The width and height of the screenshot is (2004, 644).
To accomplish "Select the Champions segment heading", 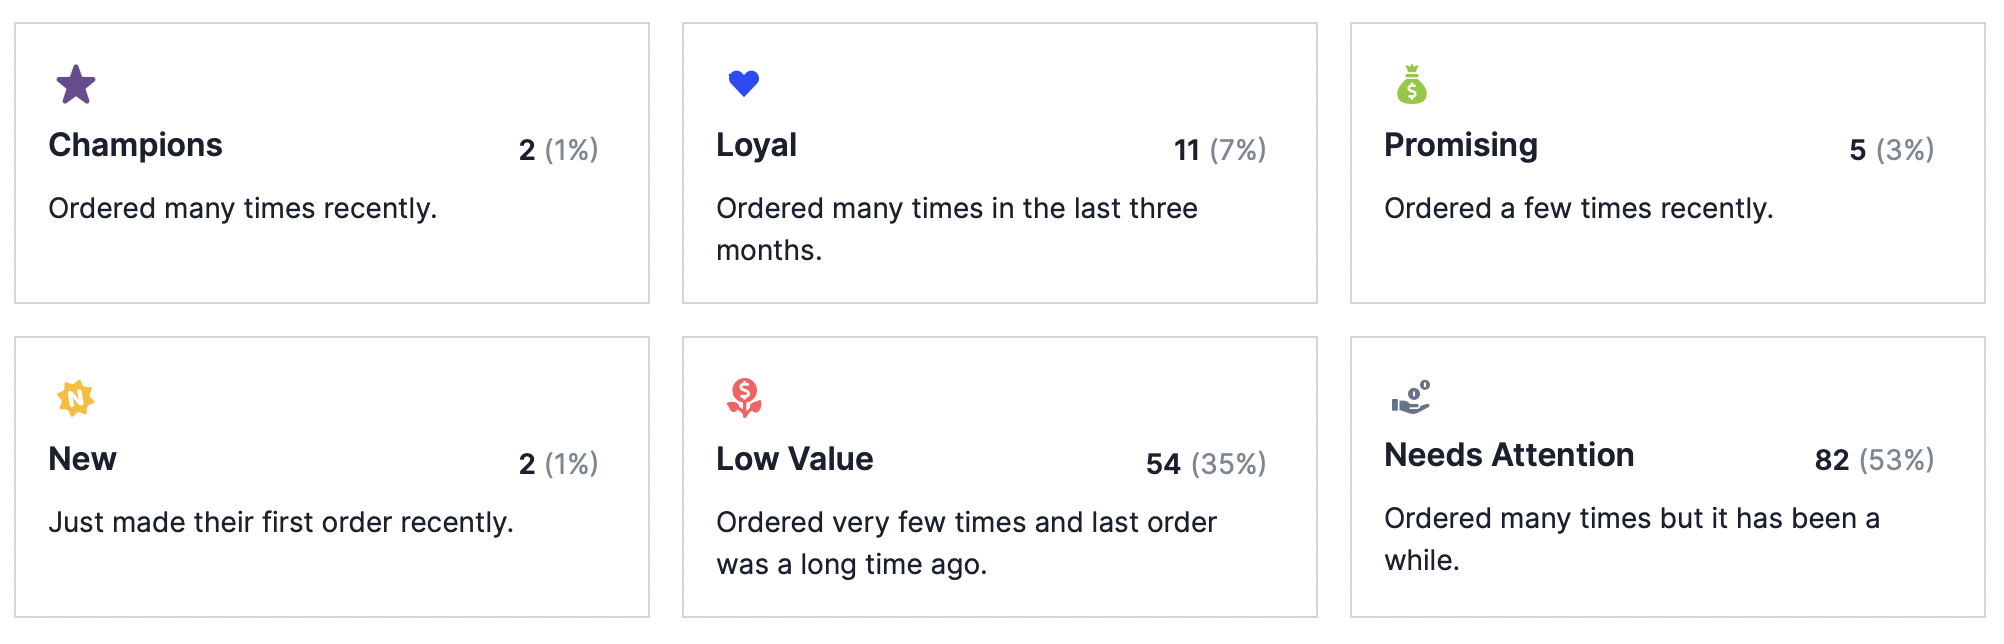I will click(136, 146).
